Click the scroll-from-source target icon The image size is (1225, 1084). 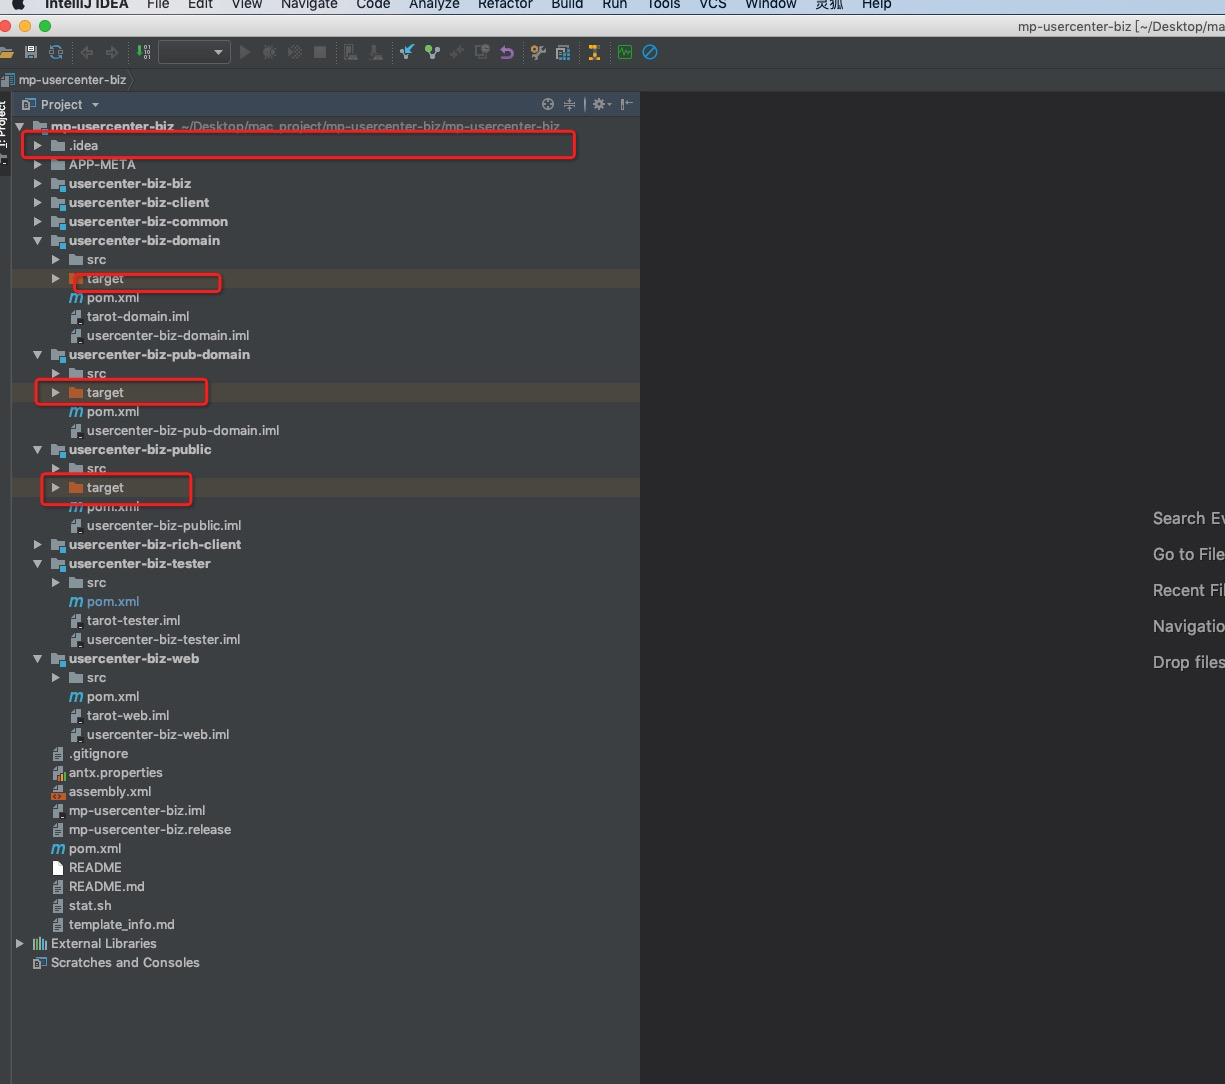[548, 104]
